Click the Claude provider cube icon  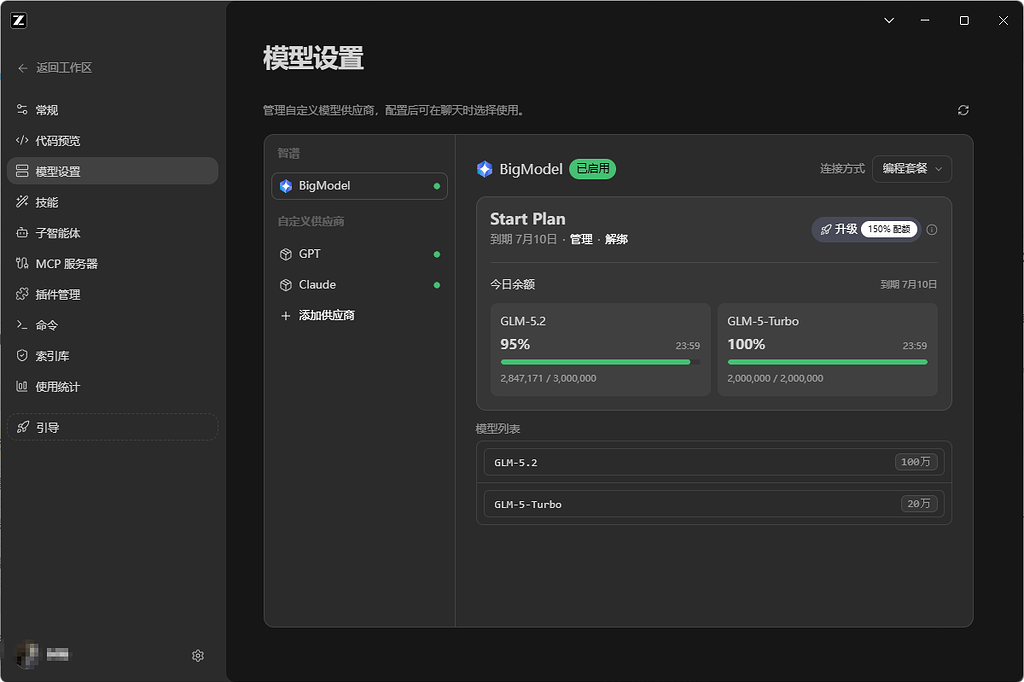click(285, 285)
